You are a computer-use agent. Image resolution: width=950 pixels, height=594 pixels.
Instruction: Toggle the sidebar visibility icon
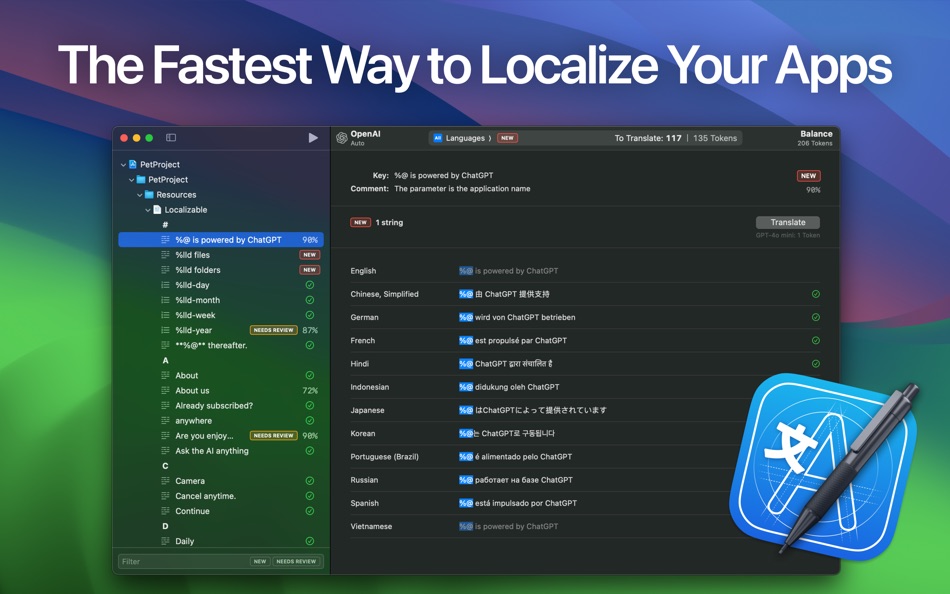(171, 138)
